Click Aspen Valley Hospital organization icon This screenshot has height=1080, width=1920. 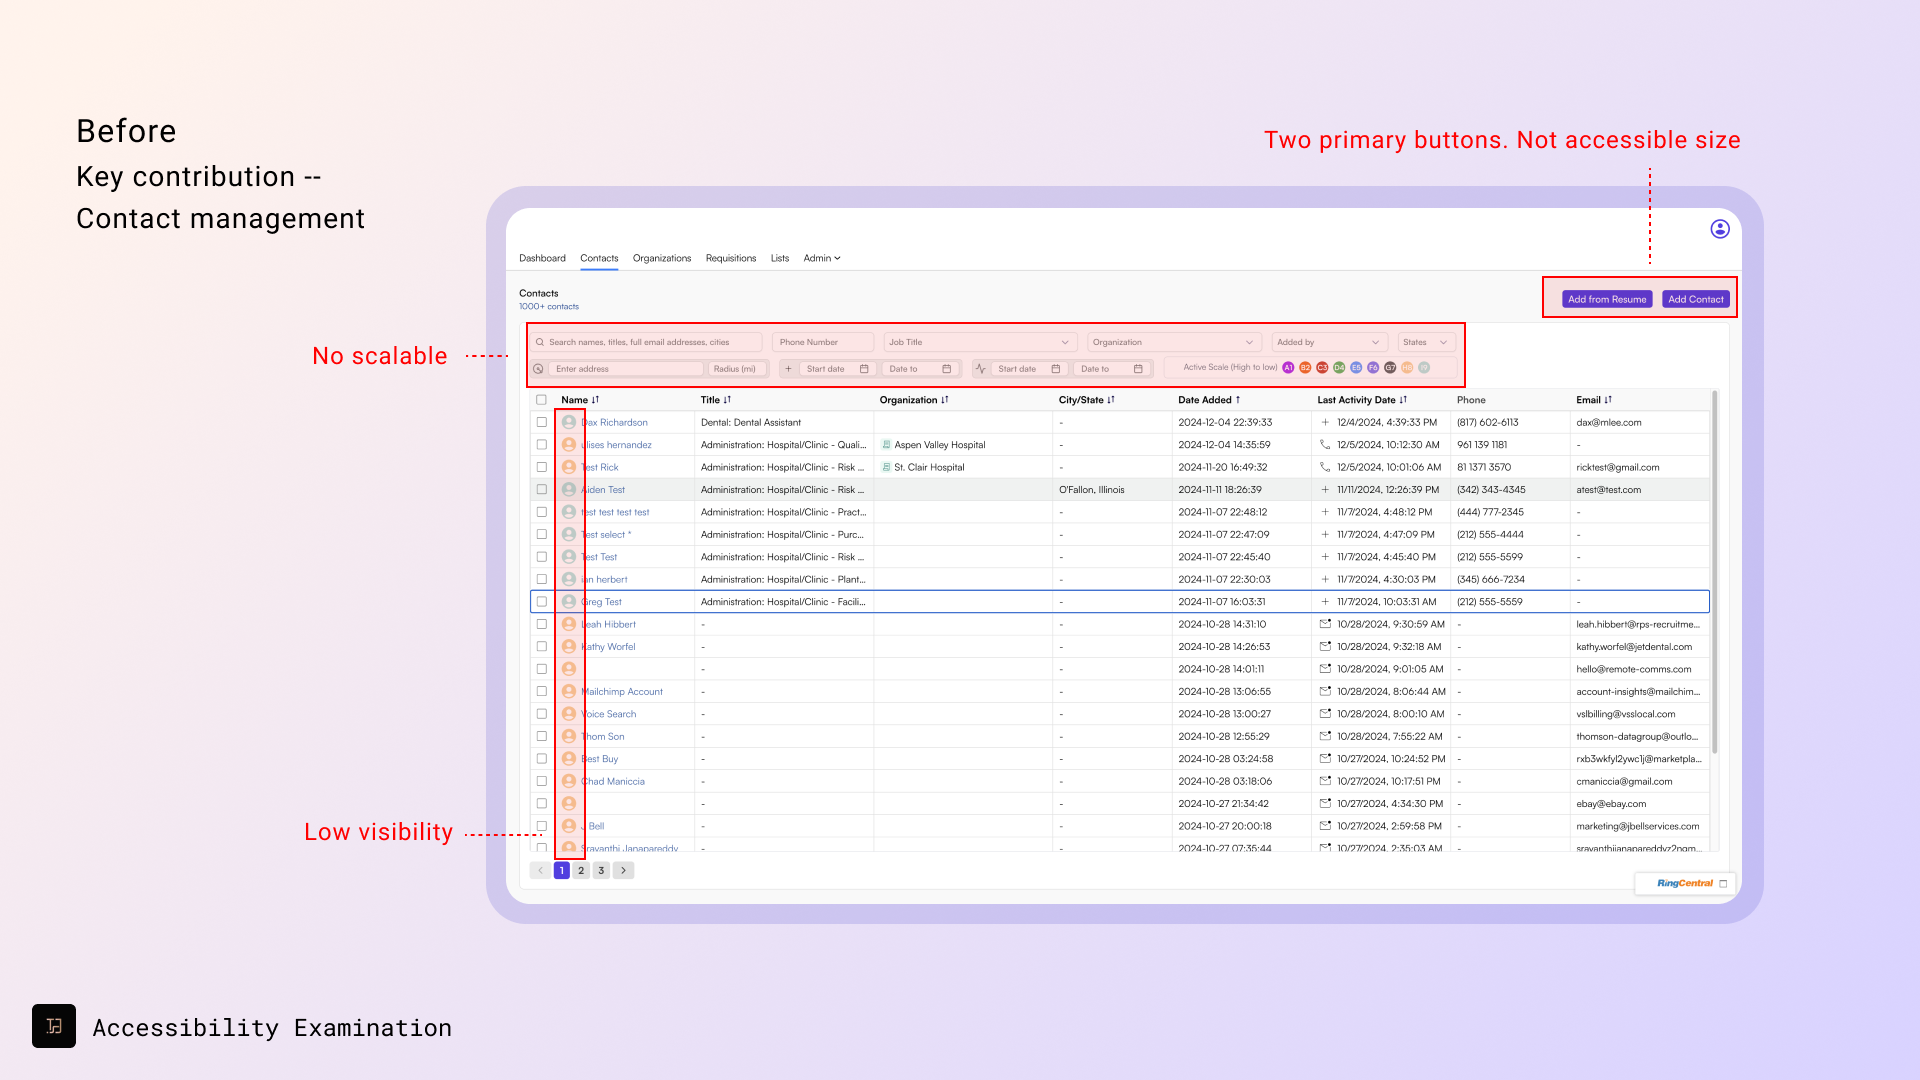pyautogui.click(x=886, y=445)
